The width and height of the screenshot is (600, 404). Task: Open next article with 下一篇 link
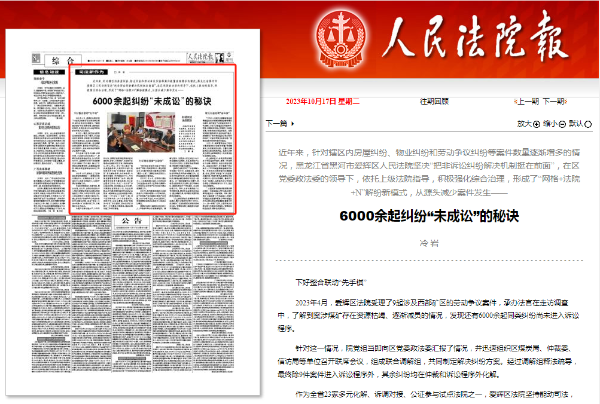[276, 125]
